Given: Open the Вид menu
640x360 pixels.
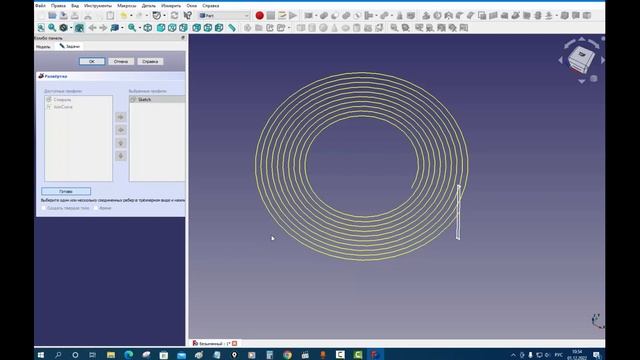Looking at the screenshot, I should coord(75,6).
